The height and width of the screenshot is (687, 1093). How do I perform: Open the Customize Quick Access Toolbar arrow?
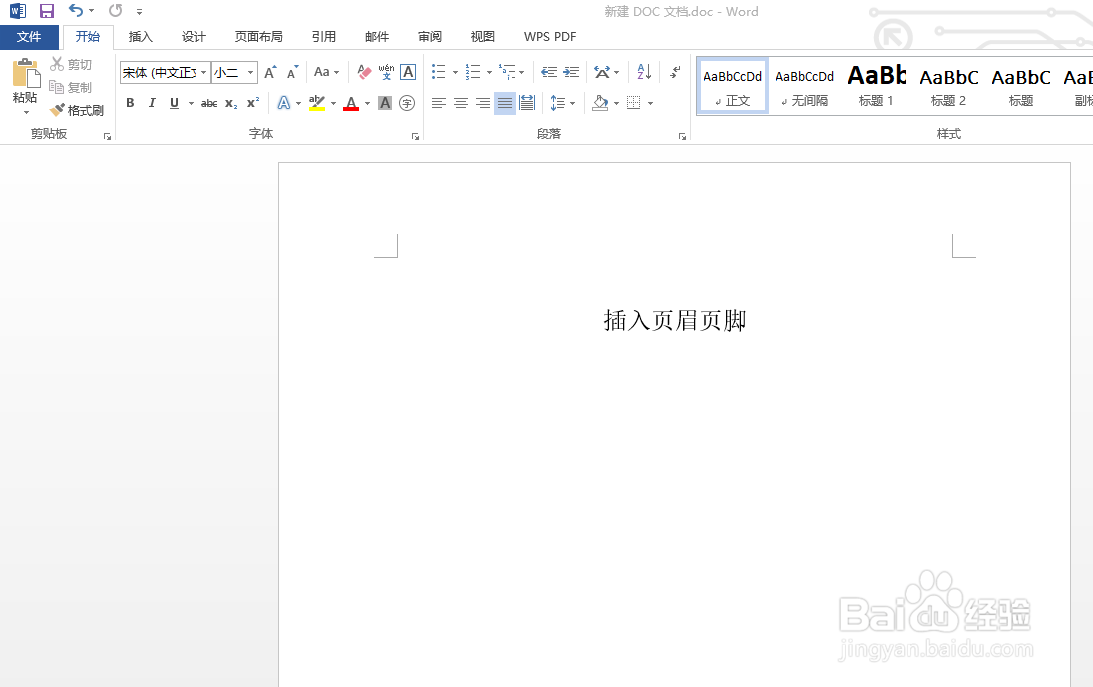coord(139,12)
